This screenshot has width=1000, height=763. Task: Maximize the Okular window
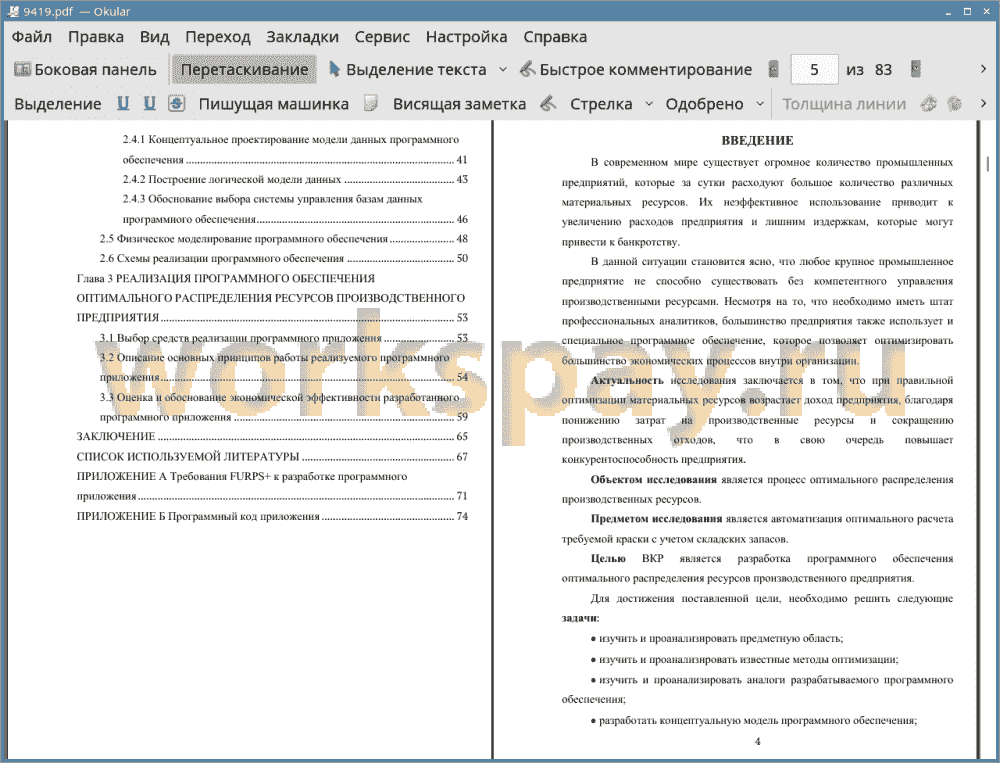click(x=967, y=11)
